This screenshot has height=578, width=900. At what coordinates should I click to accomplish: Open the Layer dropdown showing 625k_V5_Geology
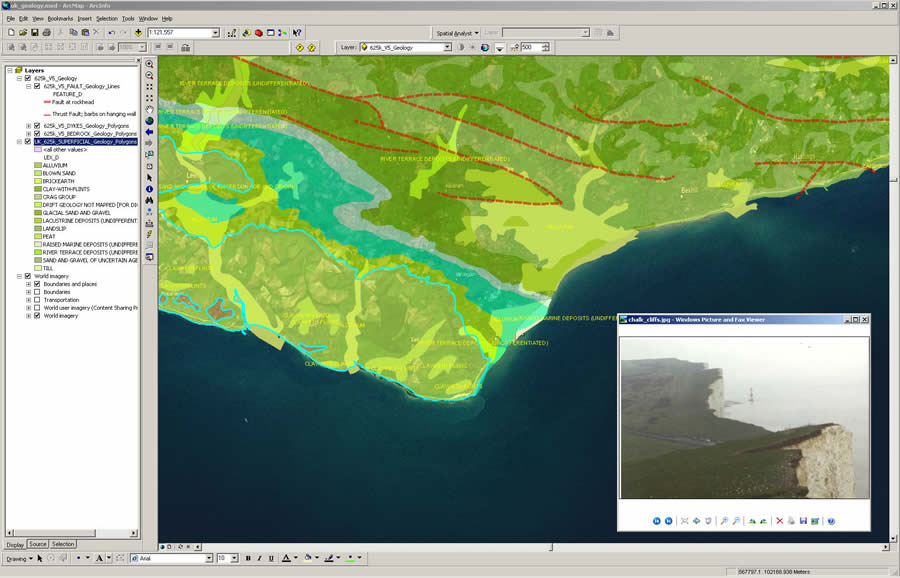(447, 47)
